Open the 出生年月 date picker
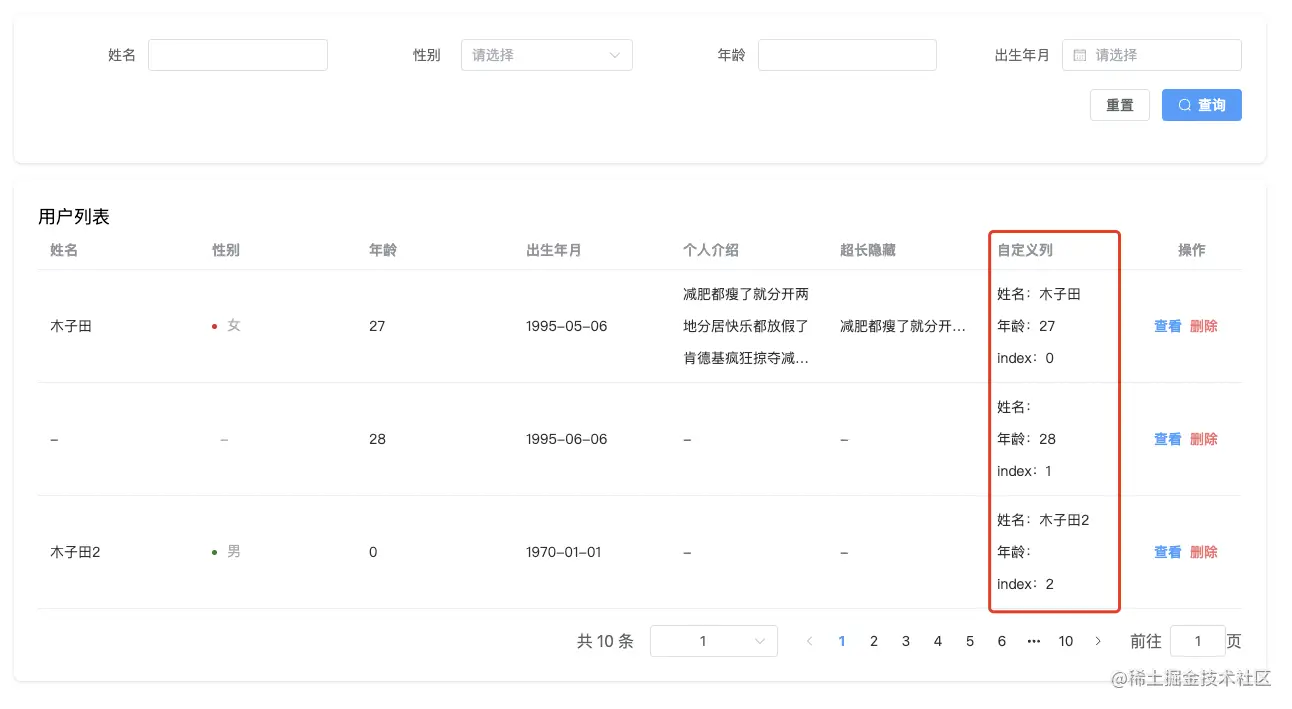The width and height of the screenshot is (1292, 709). pyautogui.click(x=1150, y=55)
